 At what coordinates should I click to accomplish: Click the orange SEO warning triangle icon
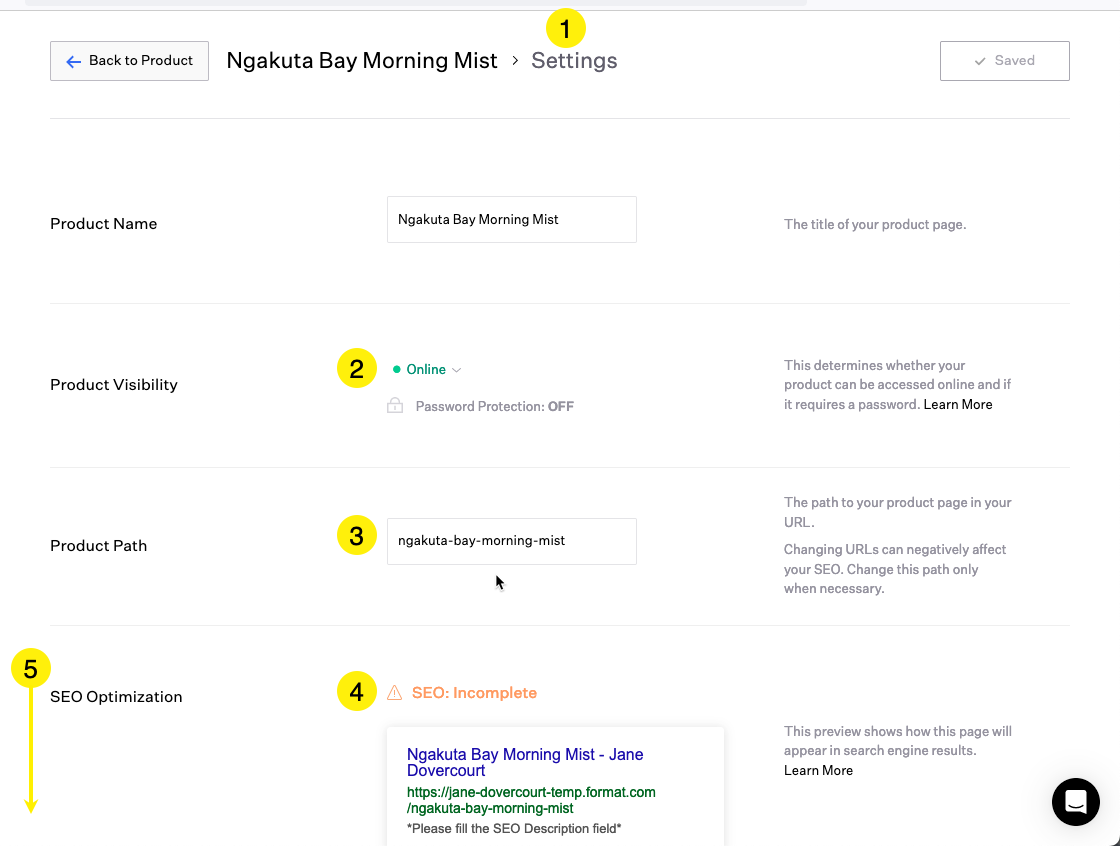(x=394, y=693)
